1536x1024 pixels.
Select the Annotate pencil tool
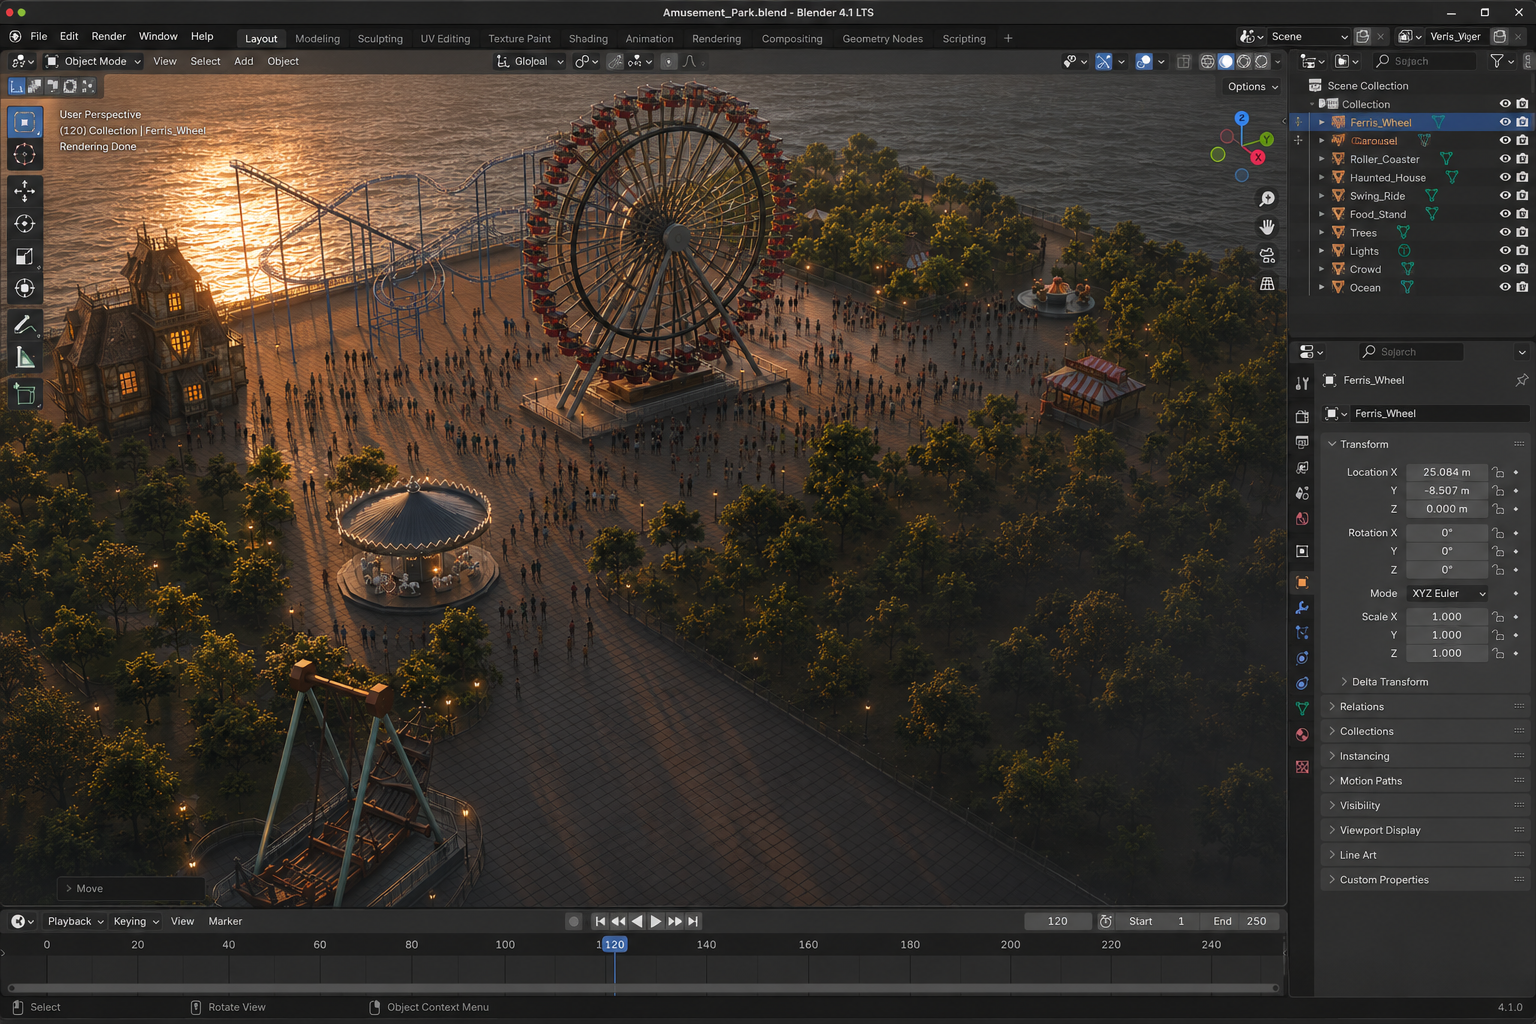point(25,325)
